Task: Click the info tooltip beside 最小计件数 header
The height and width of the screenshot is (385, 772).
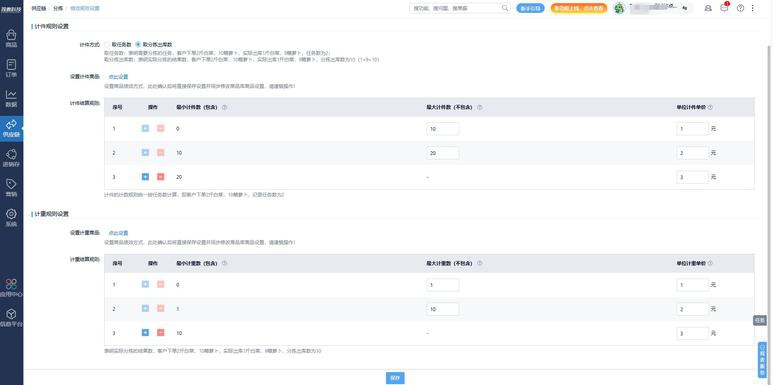Action: coord(225,107)
